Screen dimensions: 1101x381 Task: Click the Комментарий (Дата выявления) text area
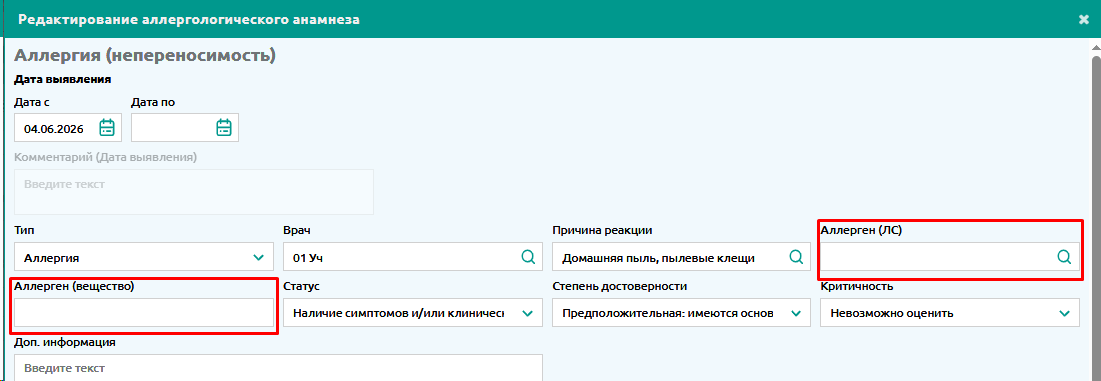click(194, 192)
